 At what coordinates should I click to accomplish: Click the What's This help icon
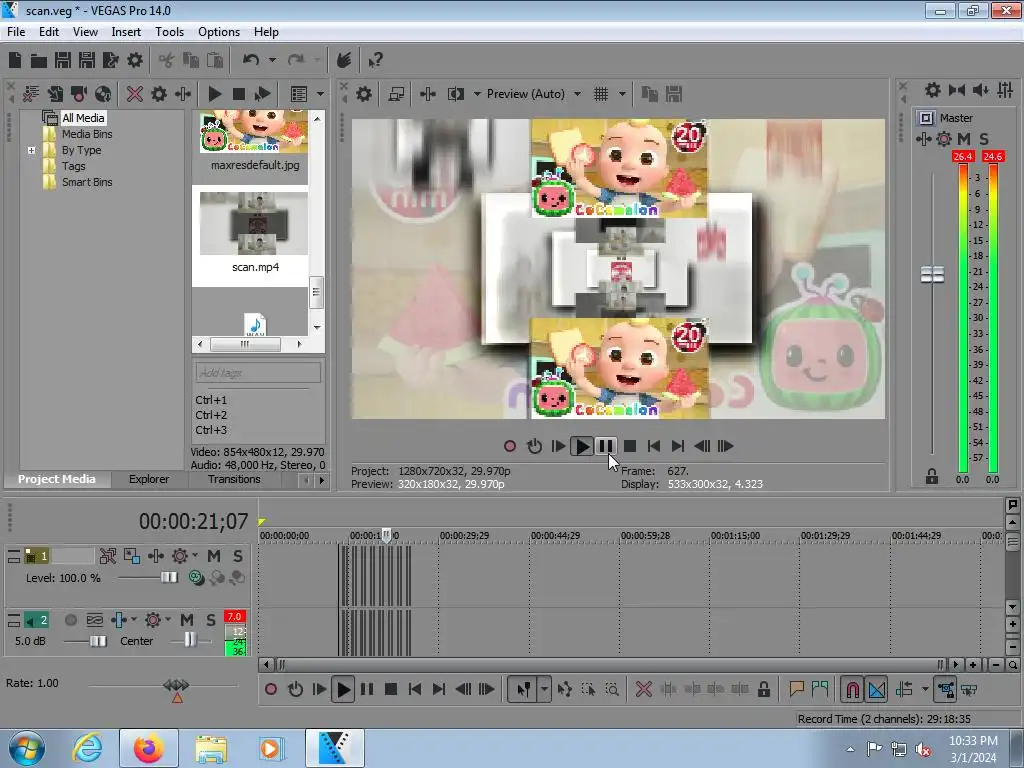tap(375, 60)
